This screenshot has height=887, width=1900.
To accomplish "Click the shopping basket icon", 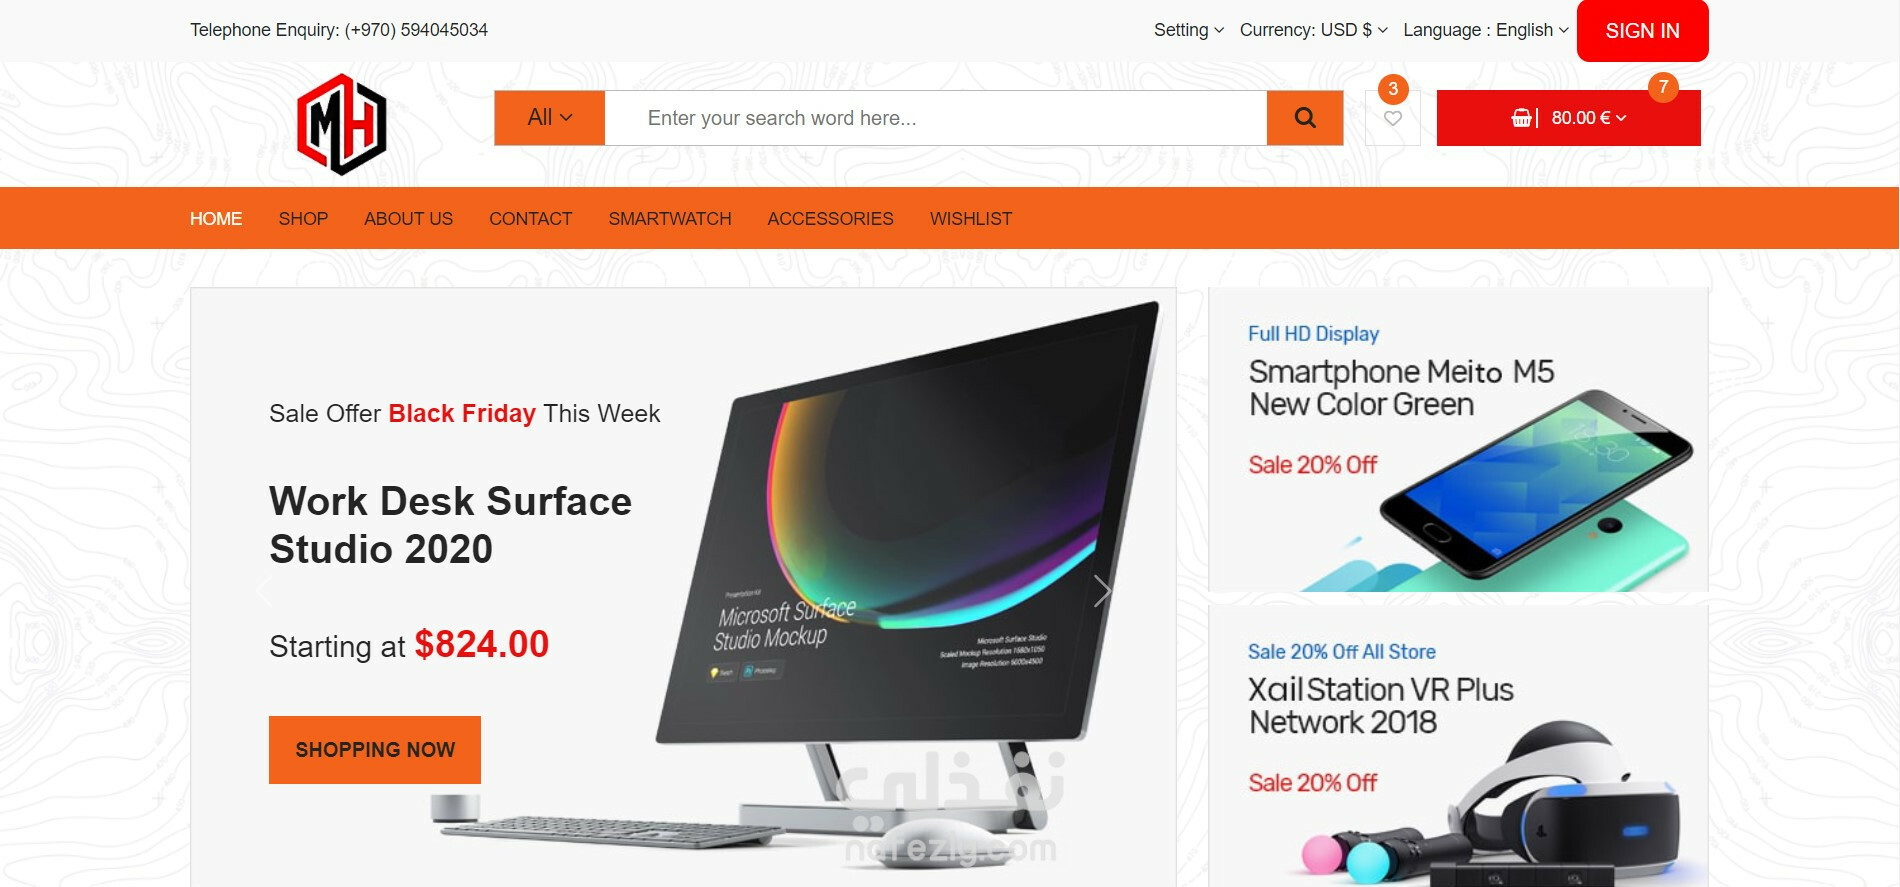I will click(x=1521, y=118).
